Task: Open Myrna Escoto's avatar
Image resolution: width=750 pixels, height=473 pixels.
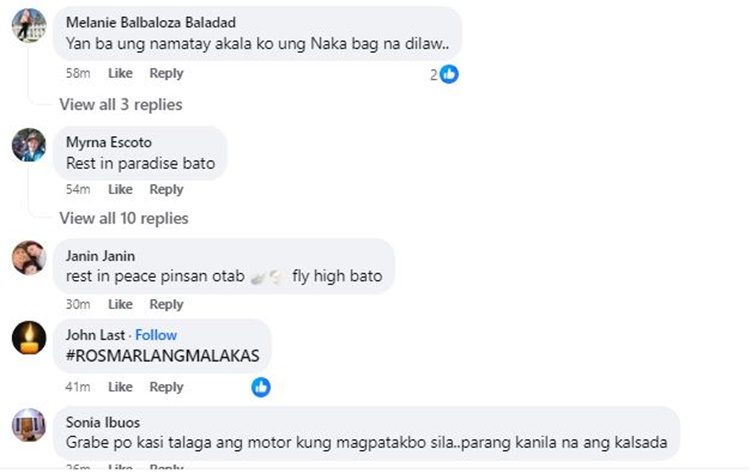Action: click(29, 144)
